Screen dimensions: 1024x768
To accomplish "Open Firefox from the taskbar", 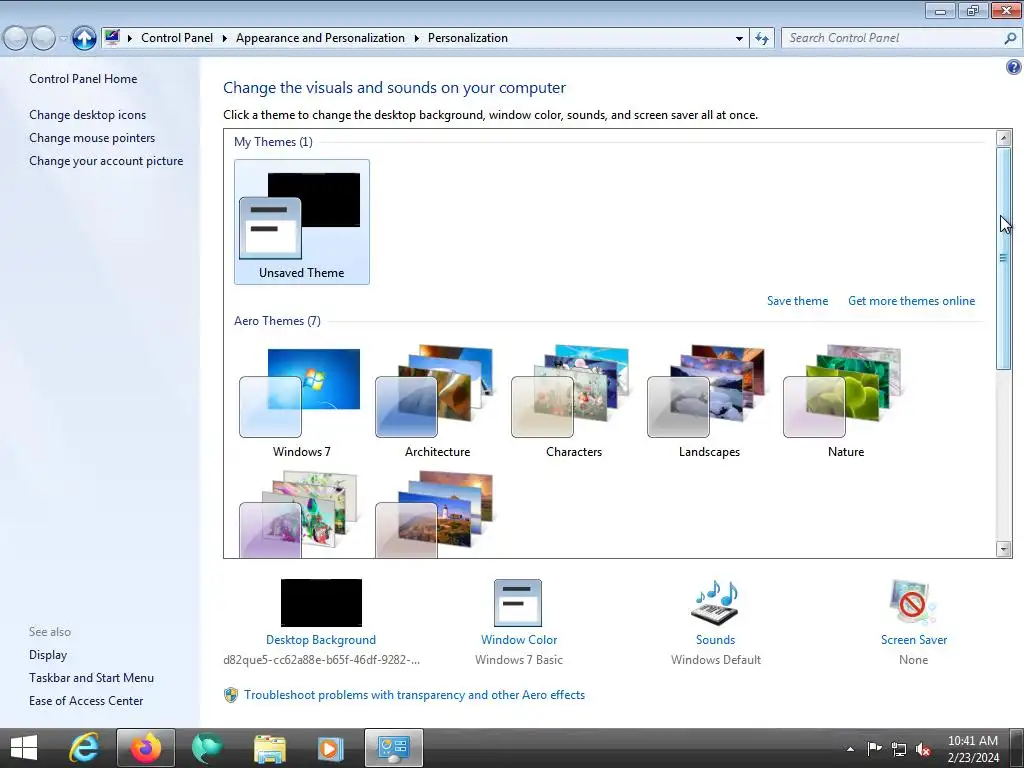I will click(146, 748).
